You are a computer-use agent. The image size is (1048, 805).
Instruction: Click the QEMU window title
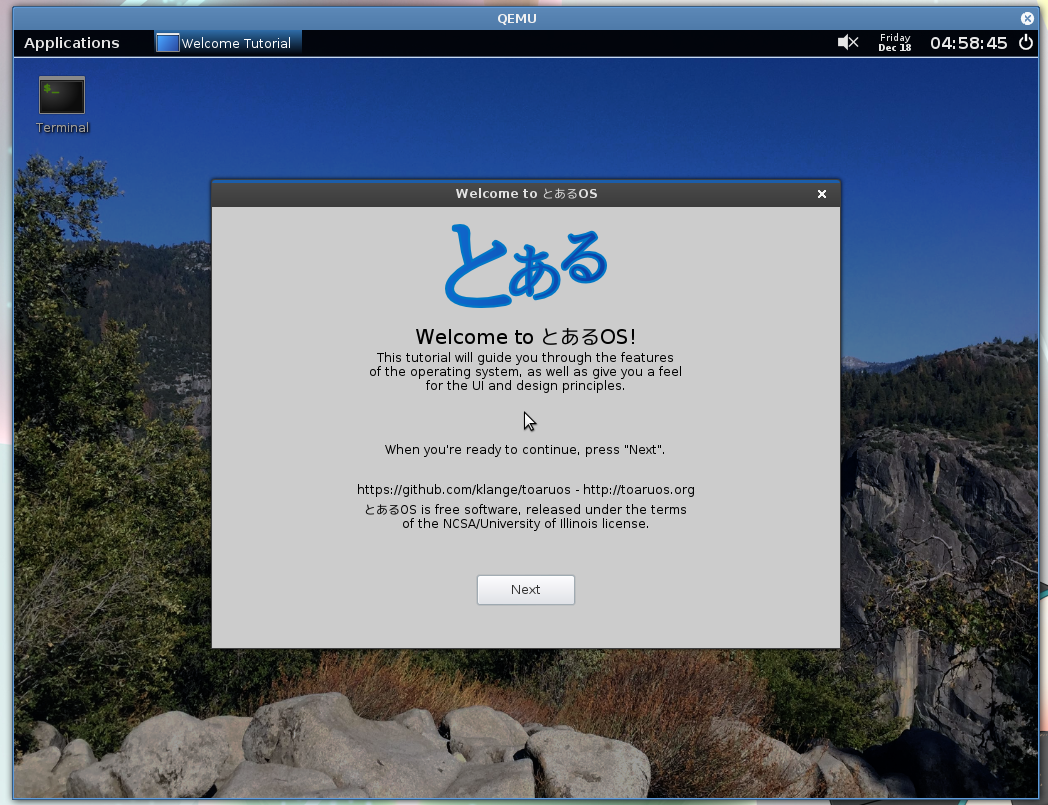coord(517,19)
